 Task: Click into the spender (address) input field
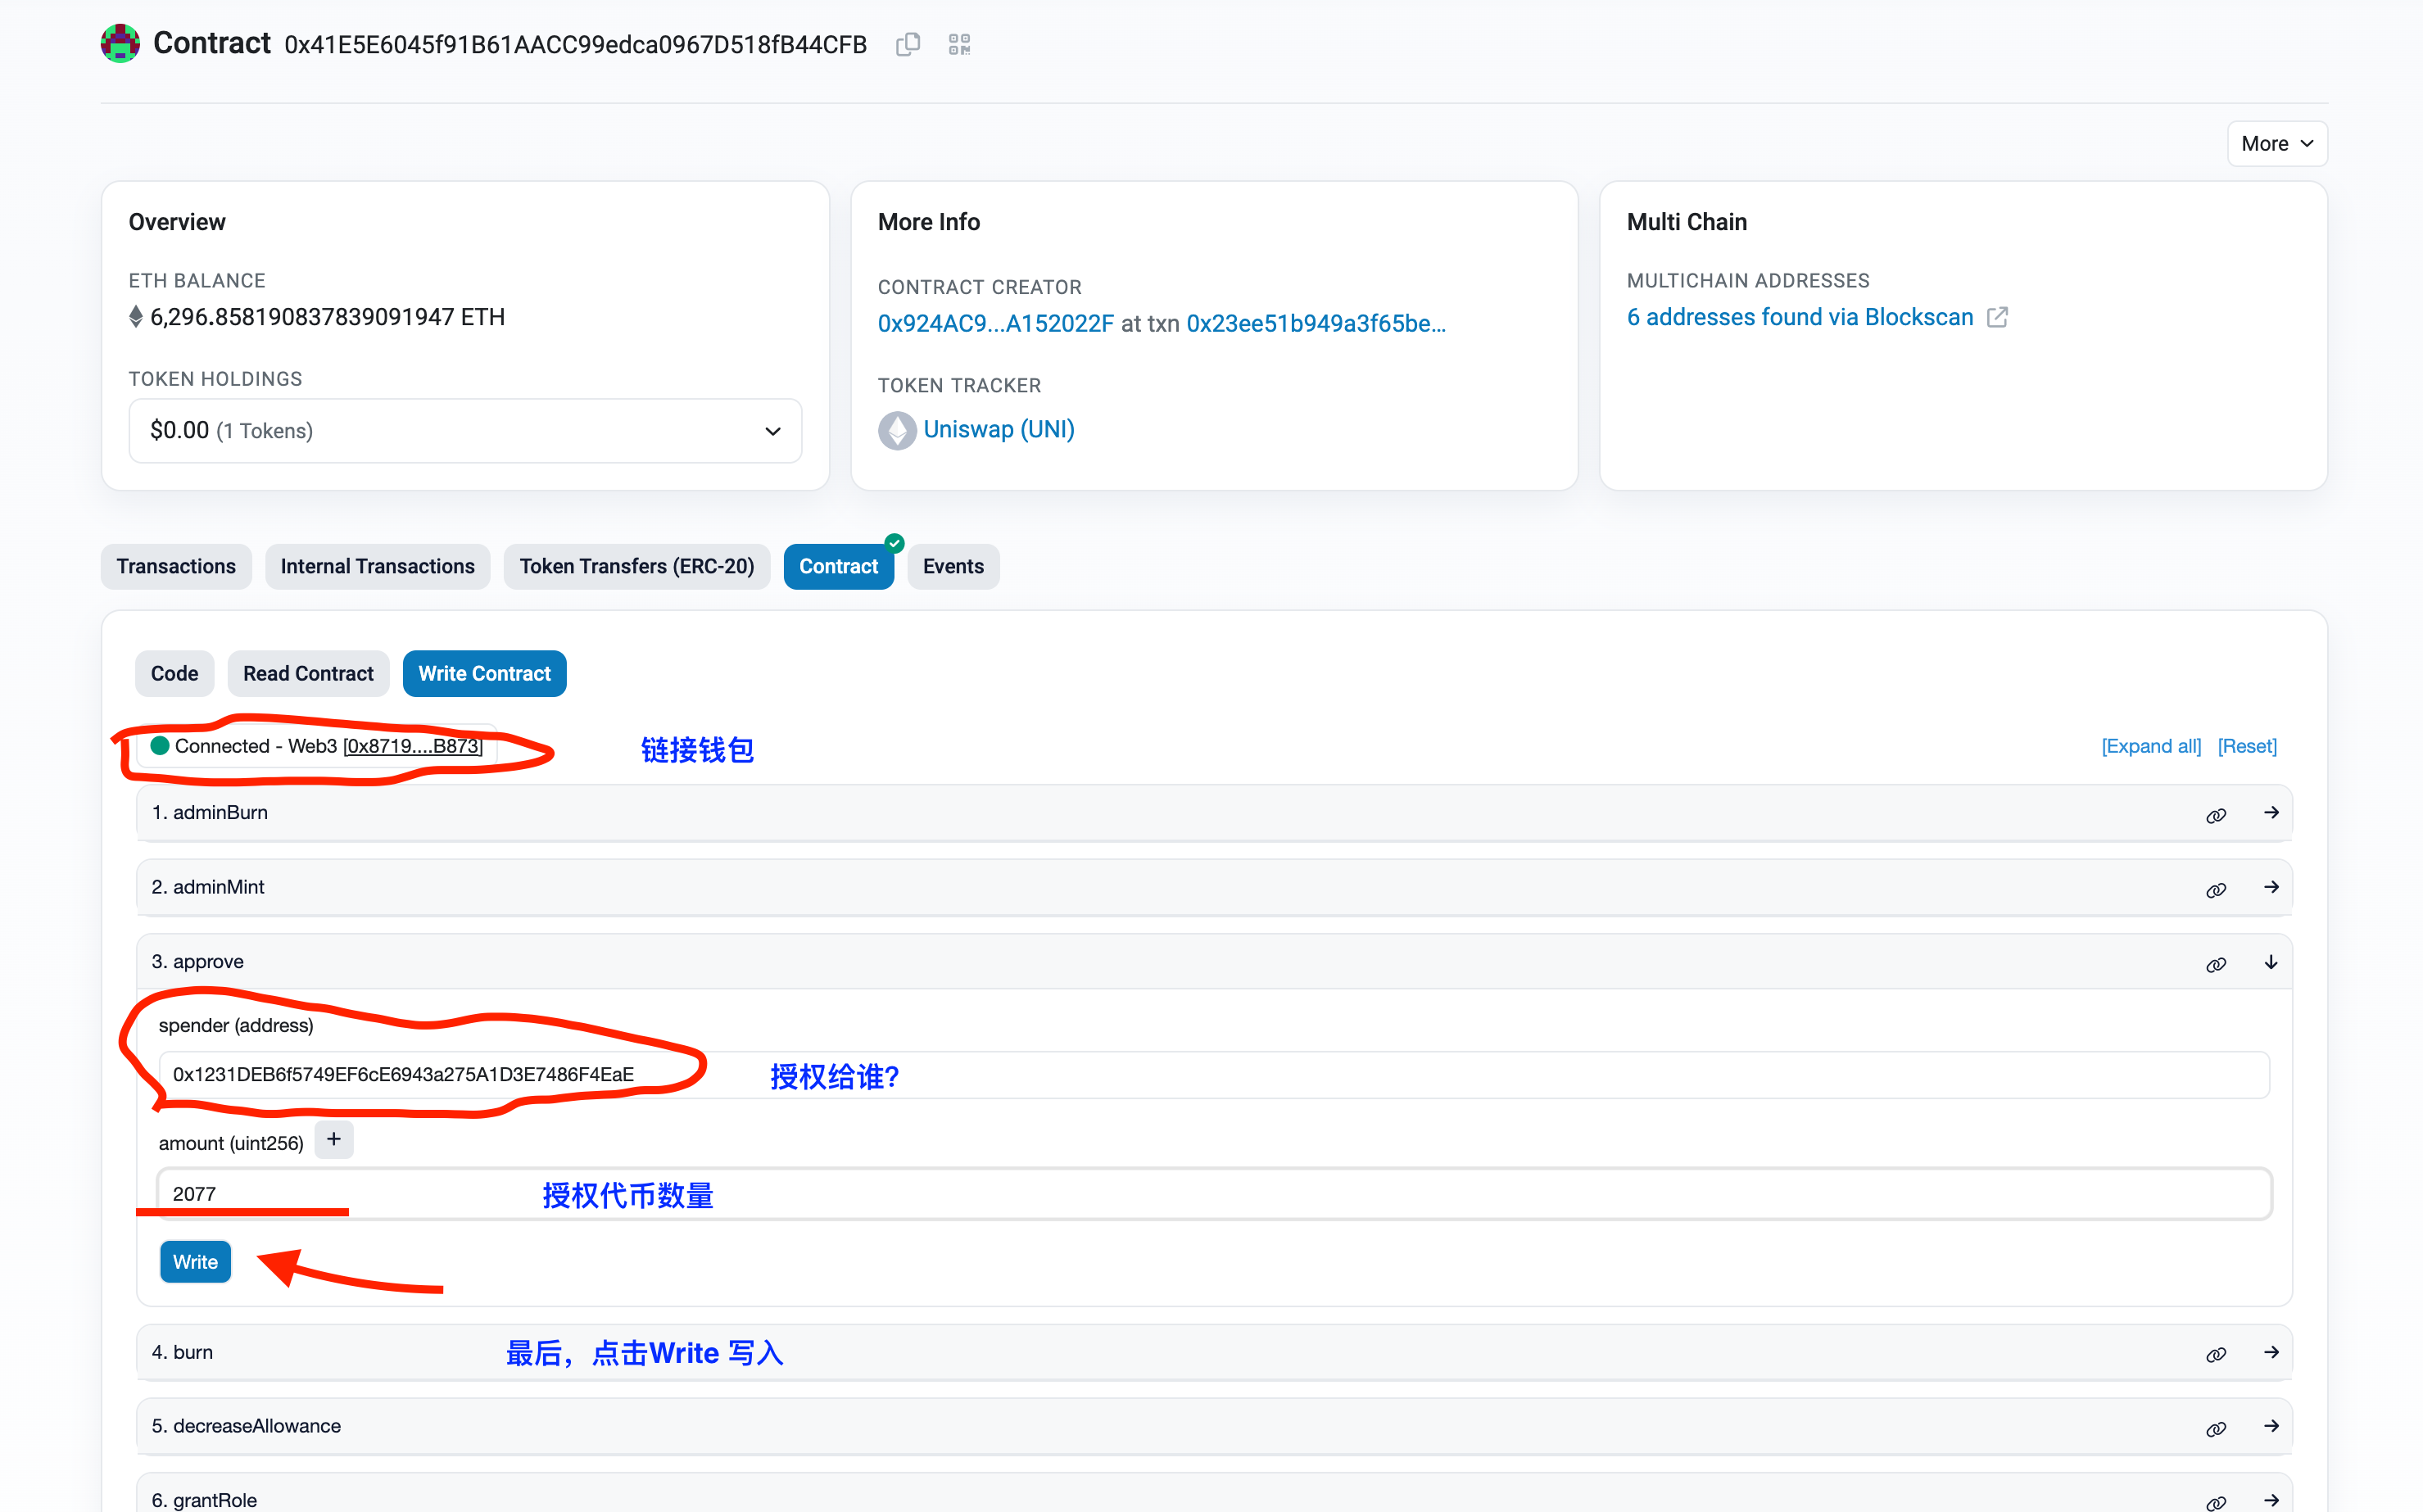1214,1075
